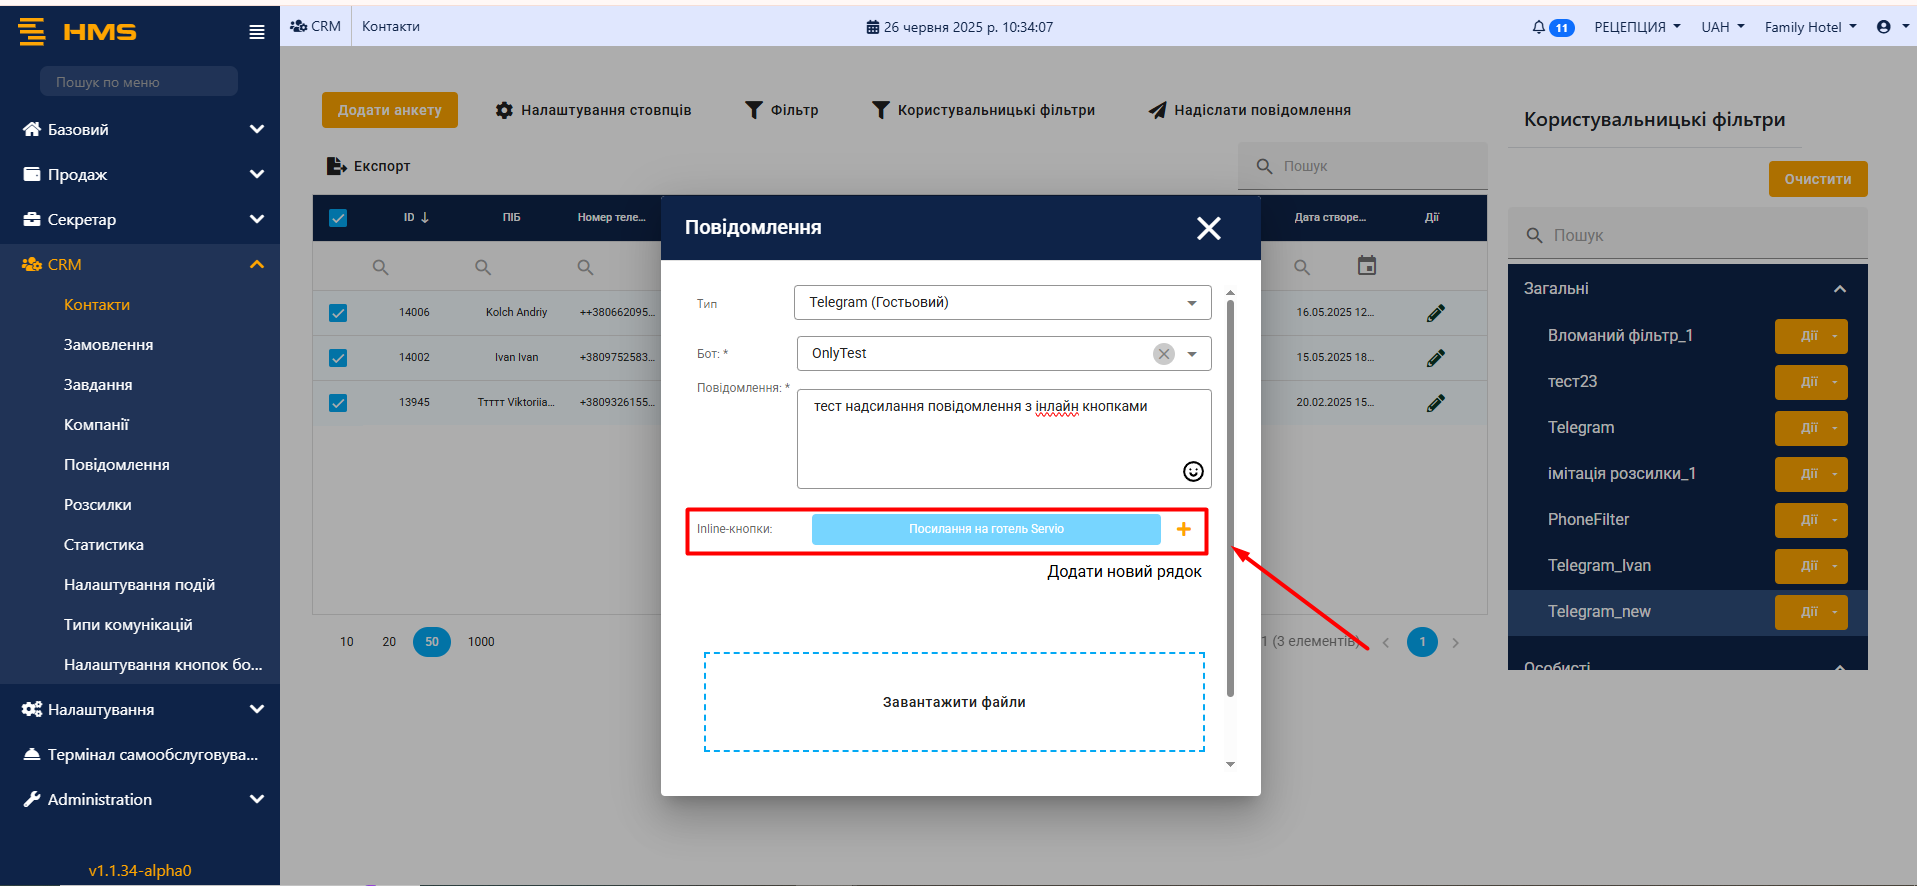Click the Додати анкету button
The image size is (1917, 886).
pos(389,110)
